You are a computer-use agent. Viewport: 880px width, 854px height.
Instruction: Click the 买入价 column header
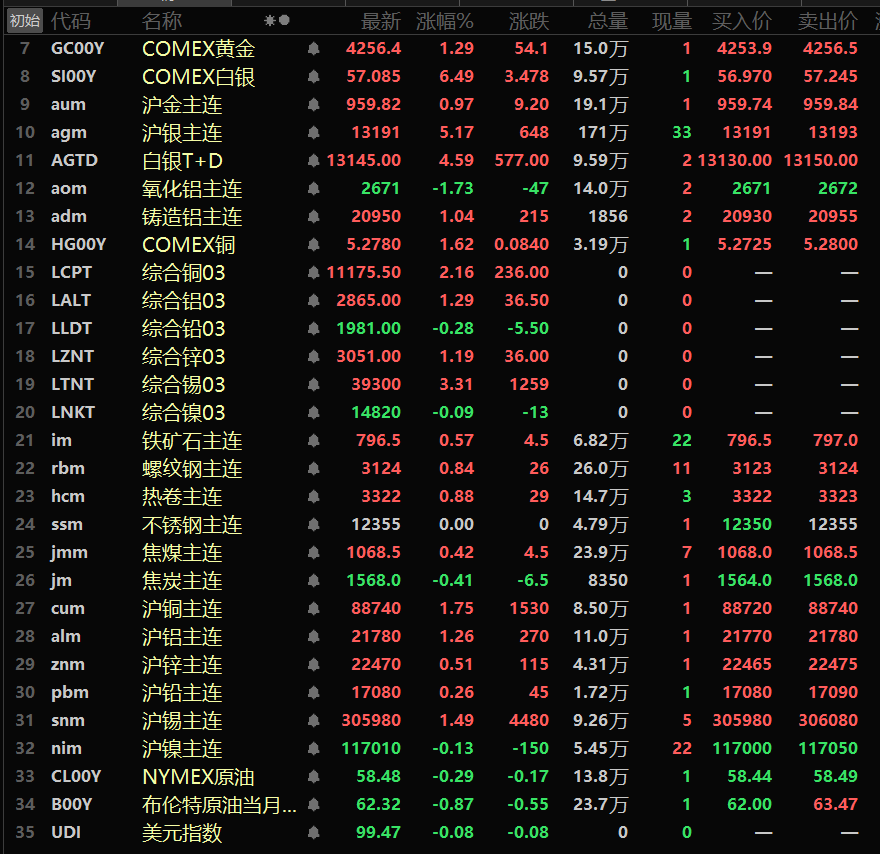pos(741,20)
